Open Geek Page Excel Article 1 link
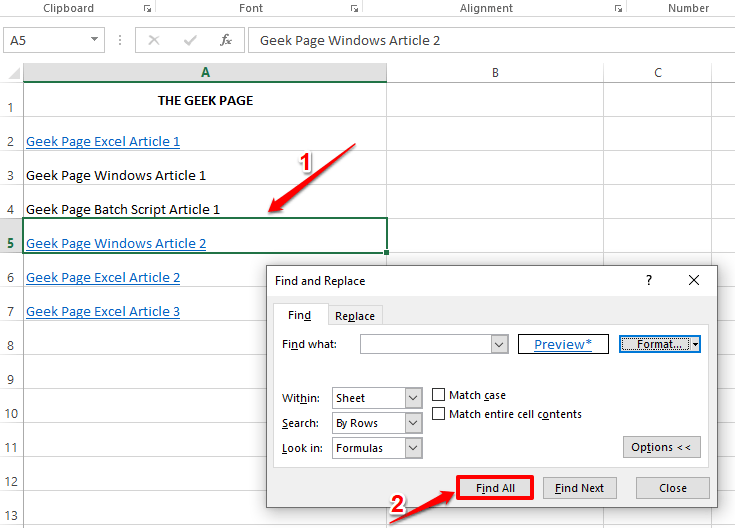This screenshot has height=528, width=735. [103, 142]
